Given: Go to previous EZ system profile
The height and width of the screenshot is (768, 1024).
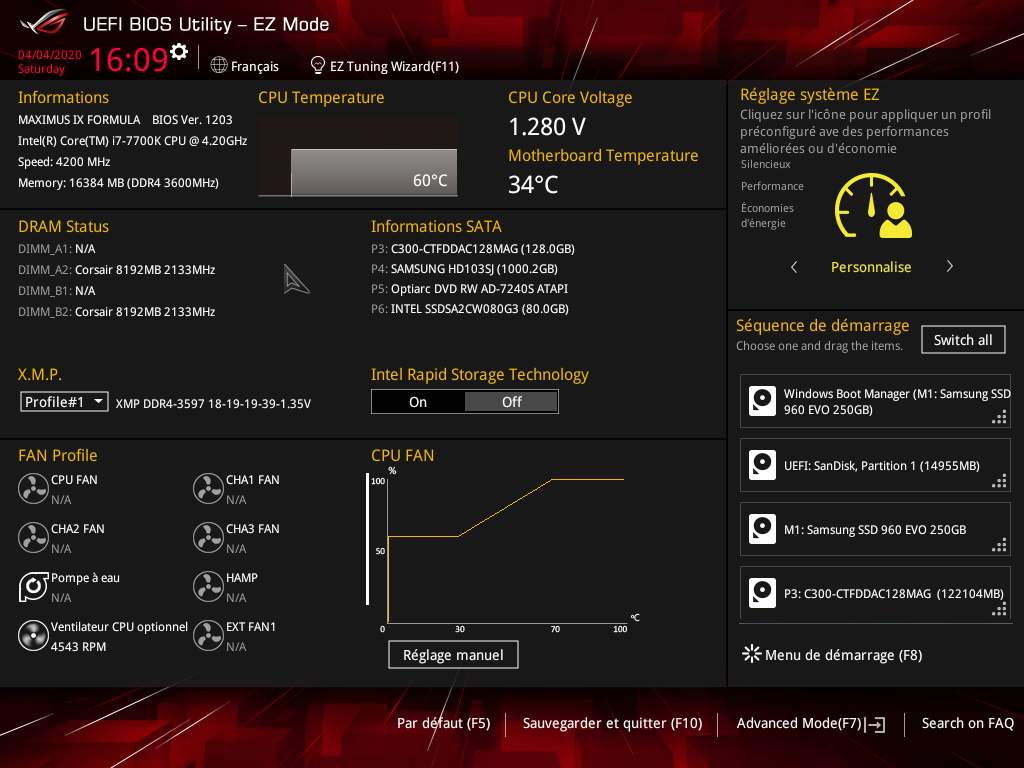Looking at the screenshot, I should point(794,266).
